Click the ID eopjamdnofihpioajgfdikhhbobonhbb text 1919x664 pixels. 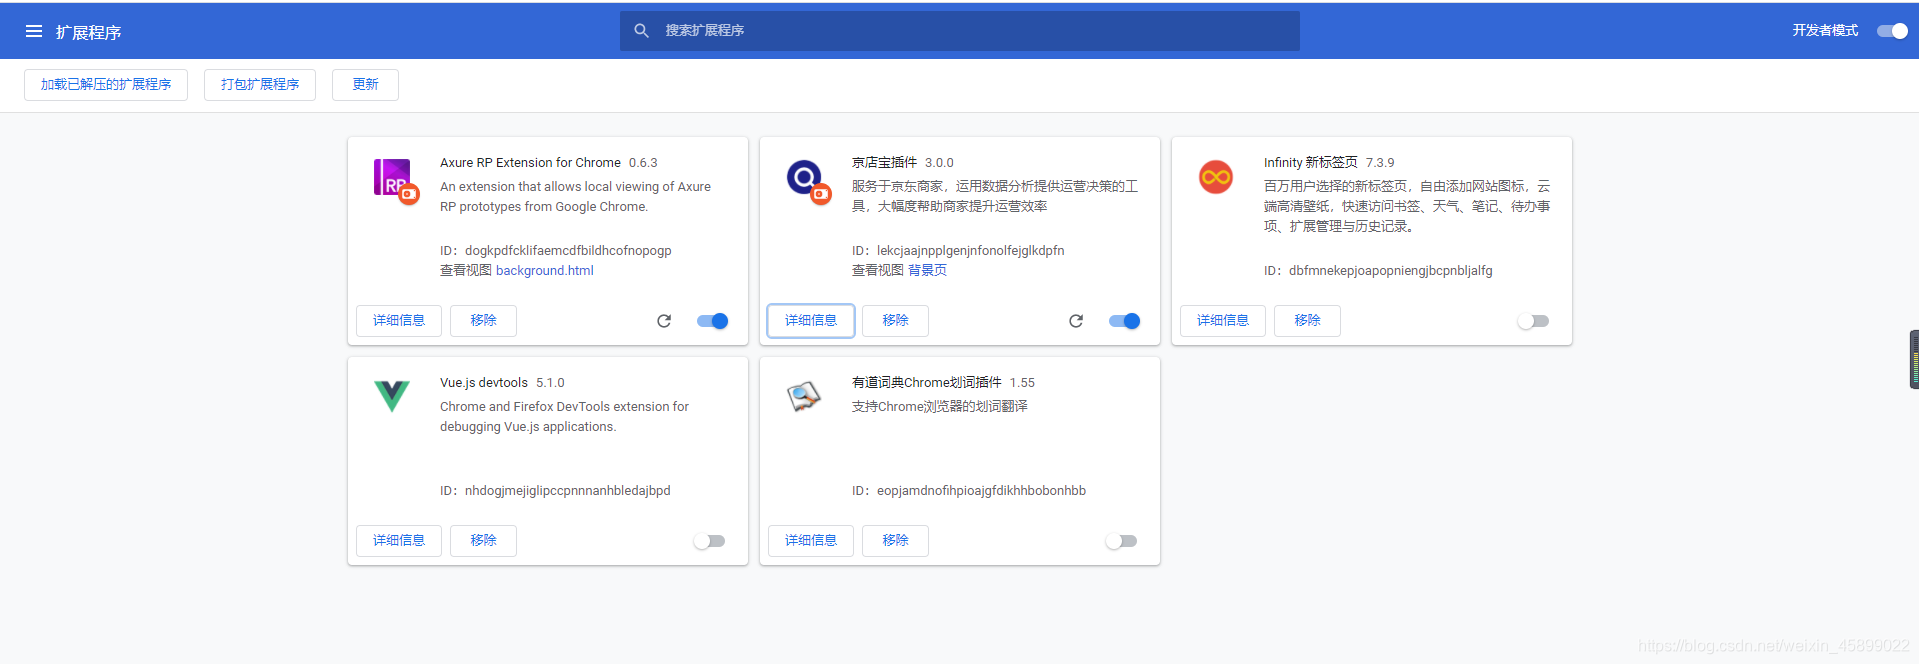click(982, 491)
